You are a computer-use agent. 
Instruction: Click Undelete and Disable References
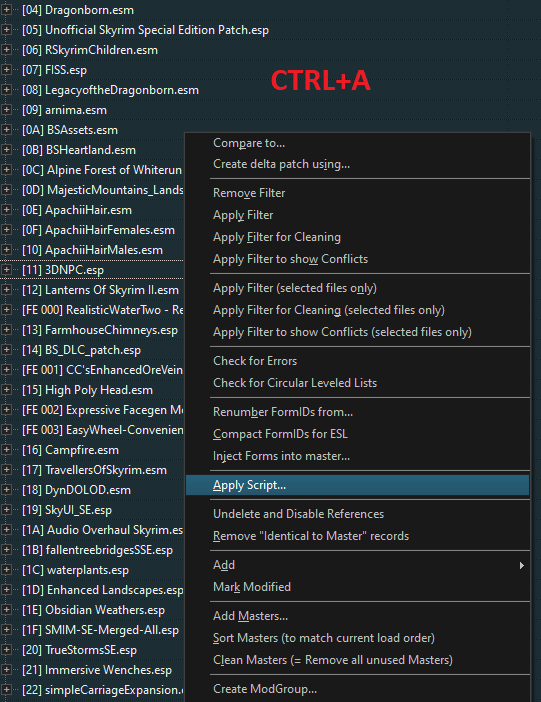pyautogui.click(x=298, y=514)
